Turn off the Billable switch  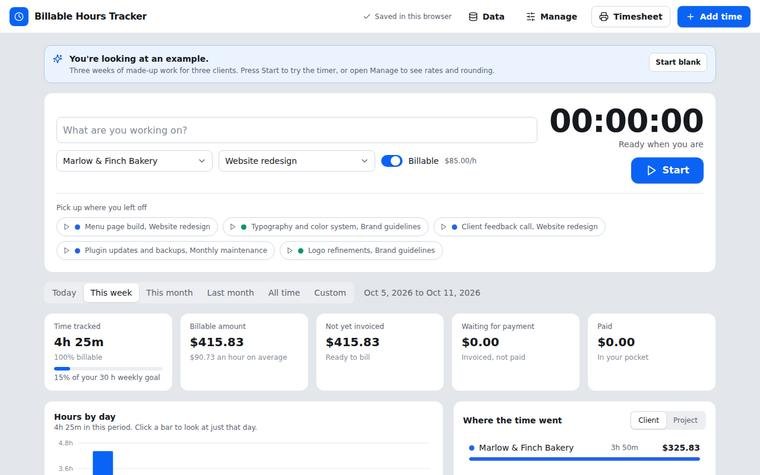[x=392, y=161]
